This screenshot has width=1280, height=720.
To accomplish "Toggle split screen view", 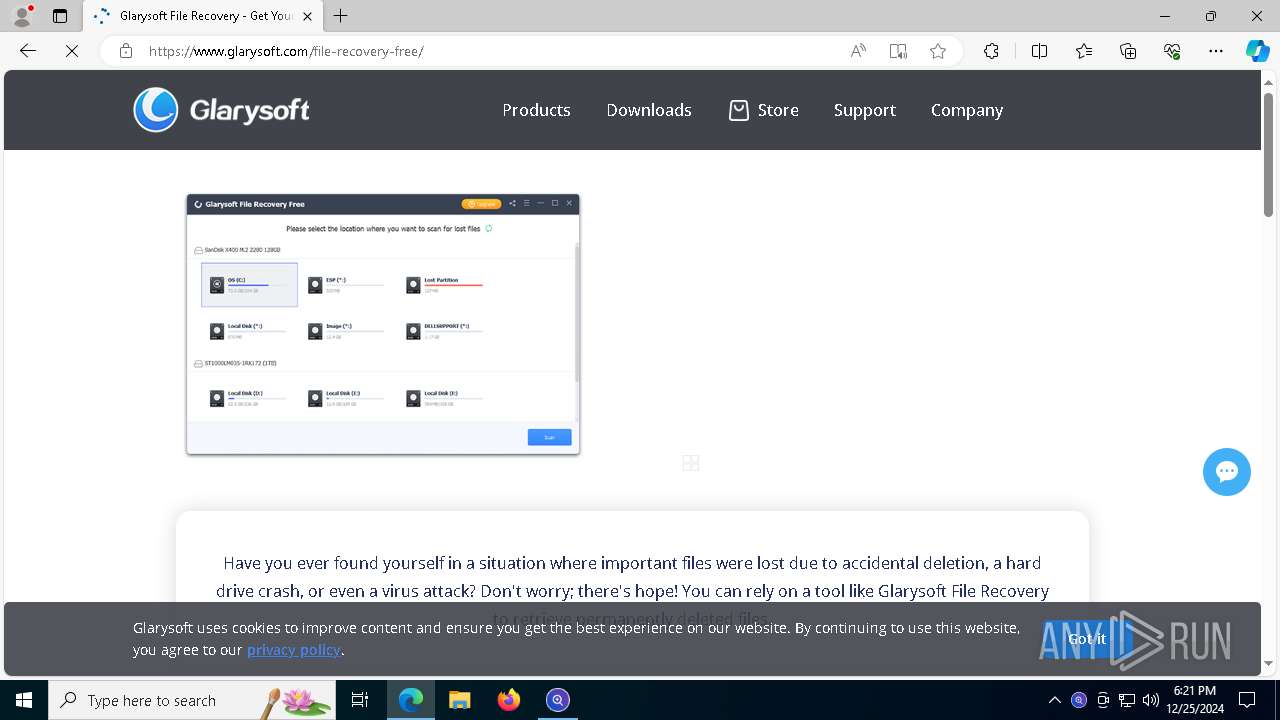I will 1039,51.
